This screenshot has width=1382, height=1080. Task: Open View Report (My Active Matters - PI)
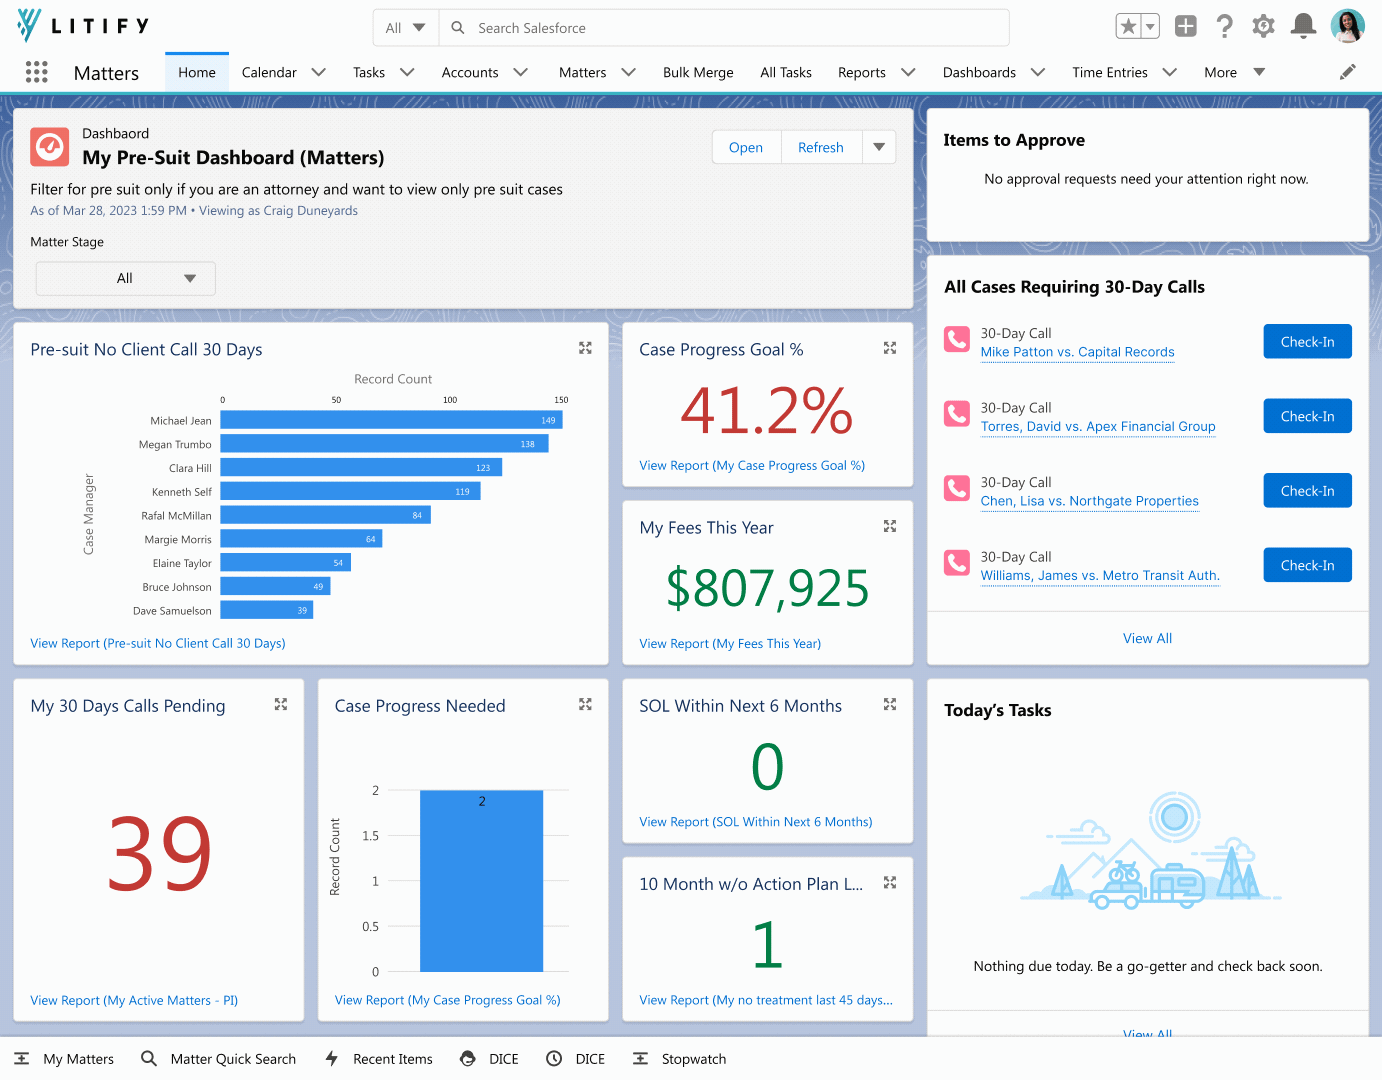tap(134, 1000)
